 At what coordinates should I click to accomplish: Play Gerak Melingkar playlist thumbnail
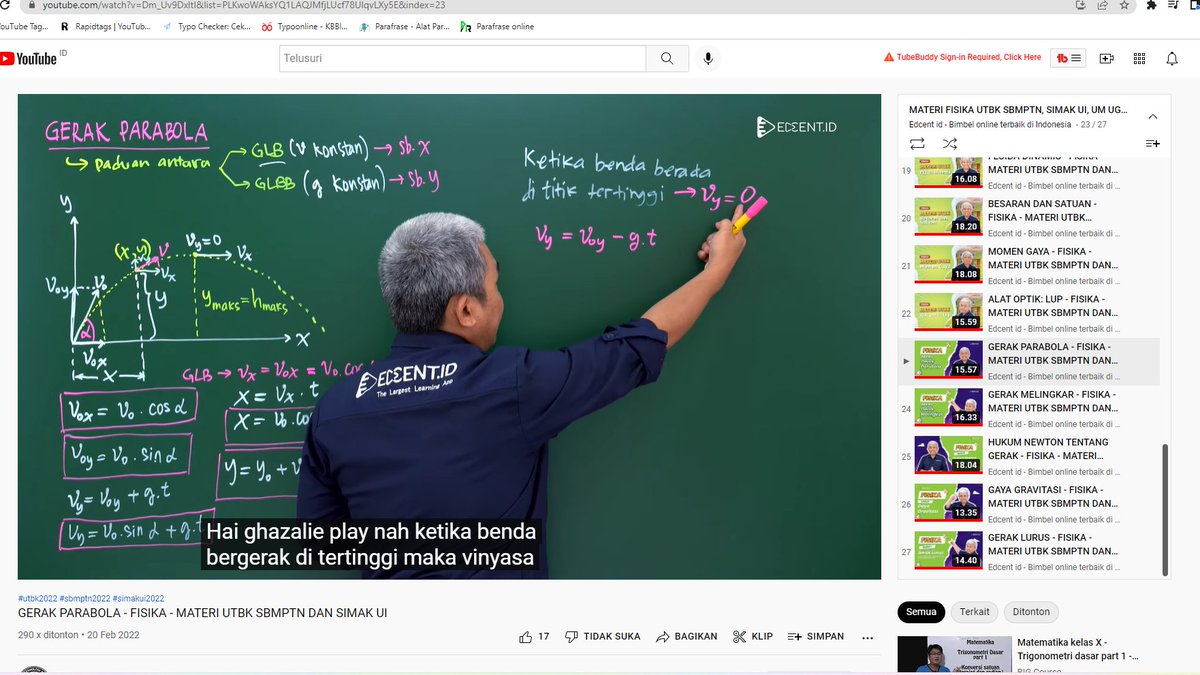(947, 407)
